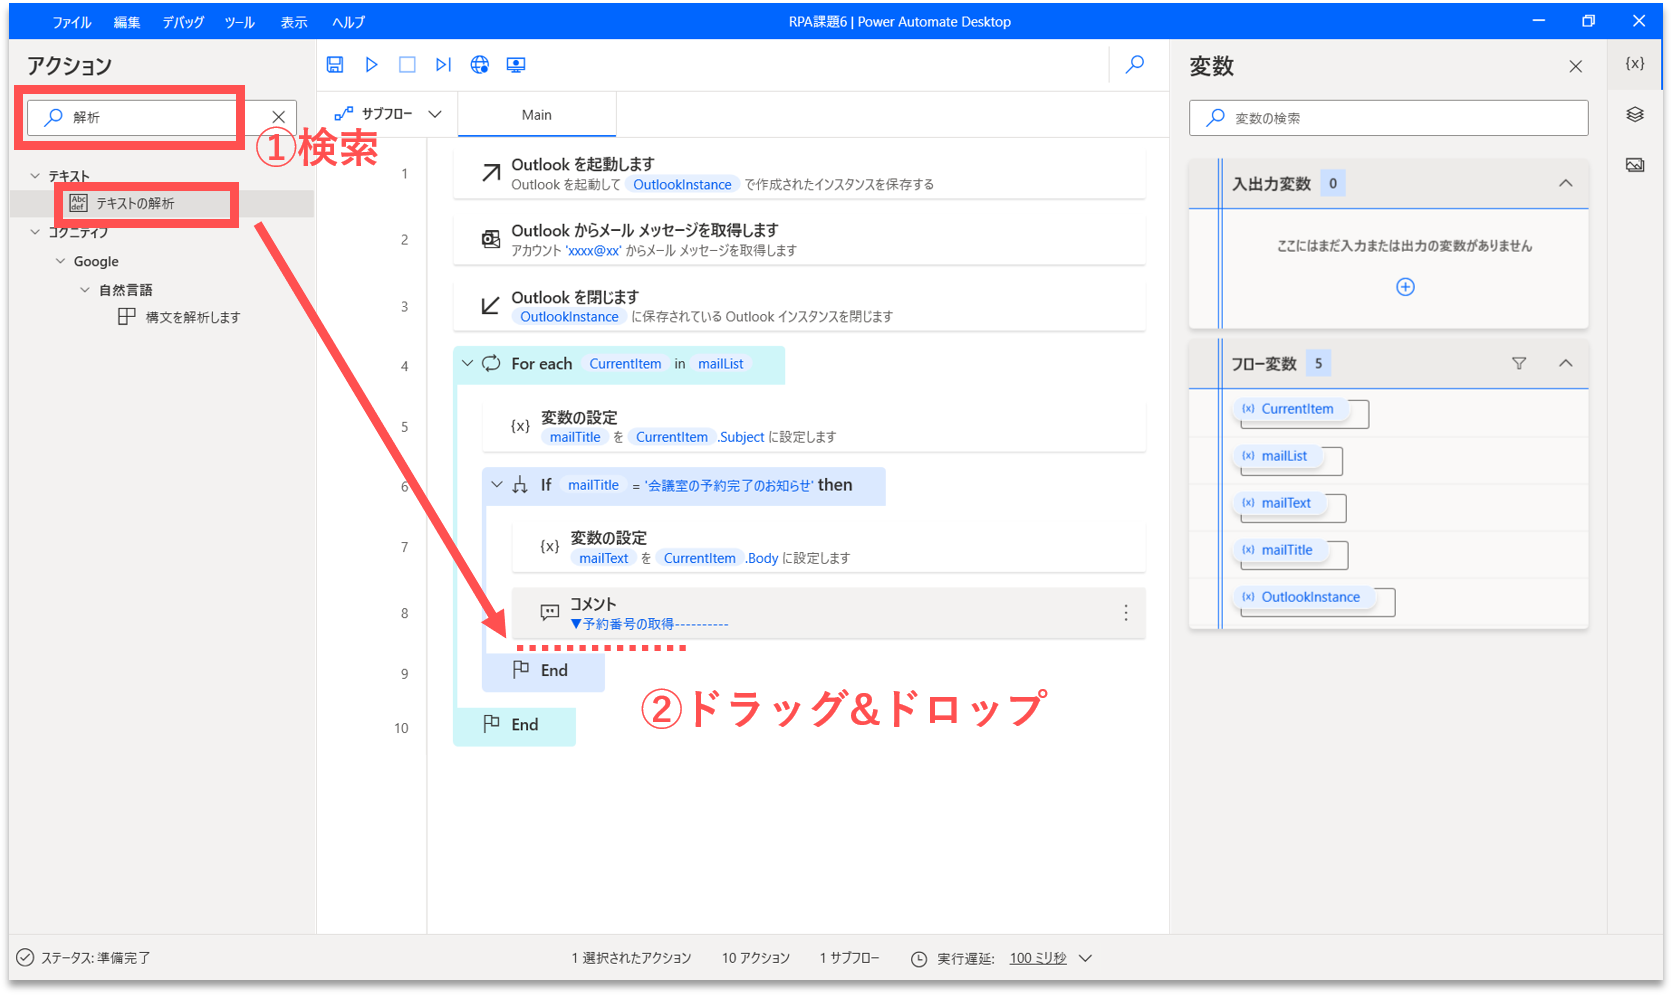
Task: Click the flow search magnifier icon
Action: coord(1135,65)
